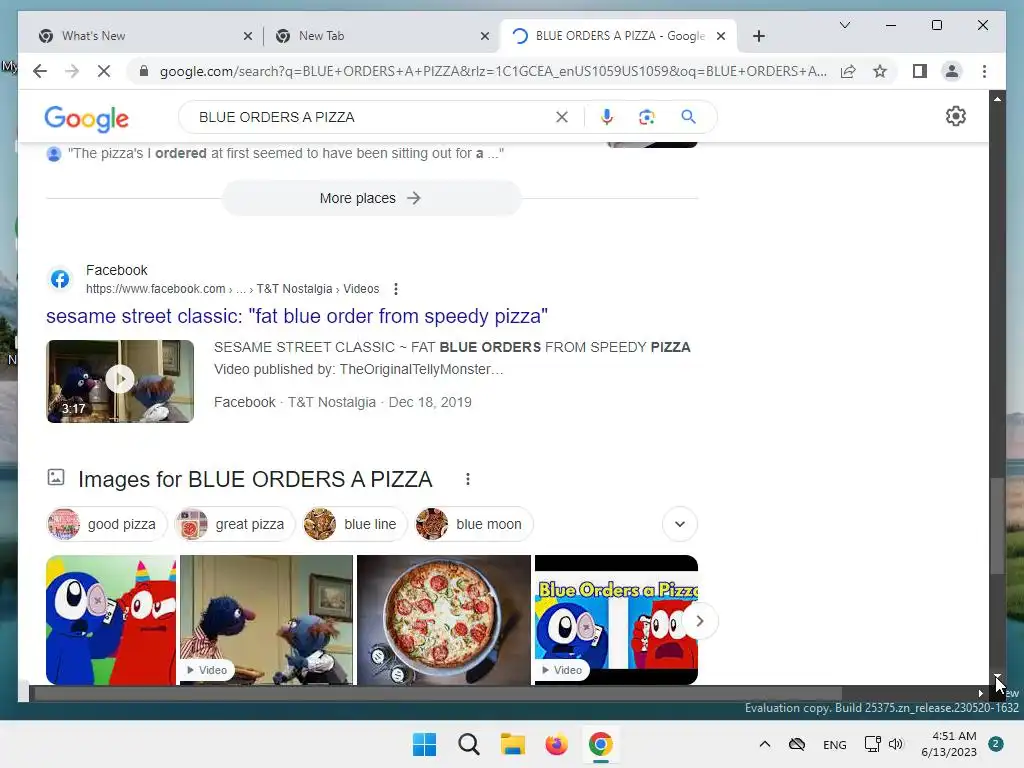Play the 3:17 Sesame Street video thumbnail
The height and width of the screenshot is (768, 1024).
[x=120, y=381]
